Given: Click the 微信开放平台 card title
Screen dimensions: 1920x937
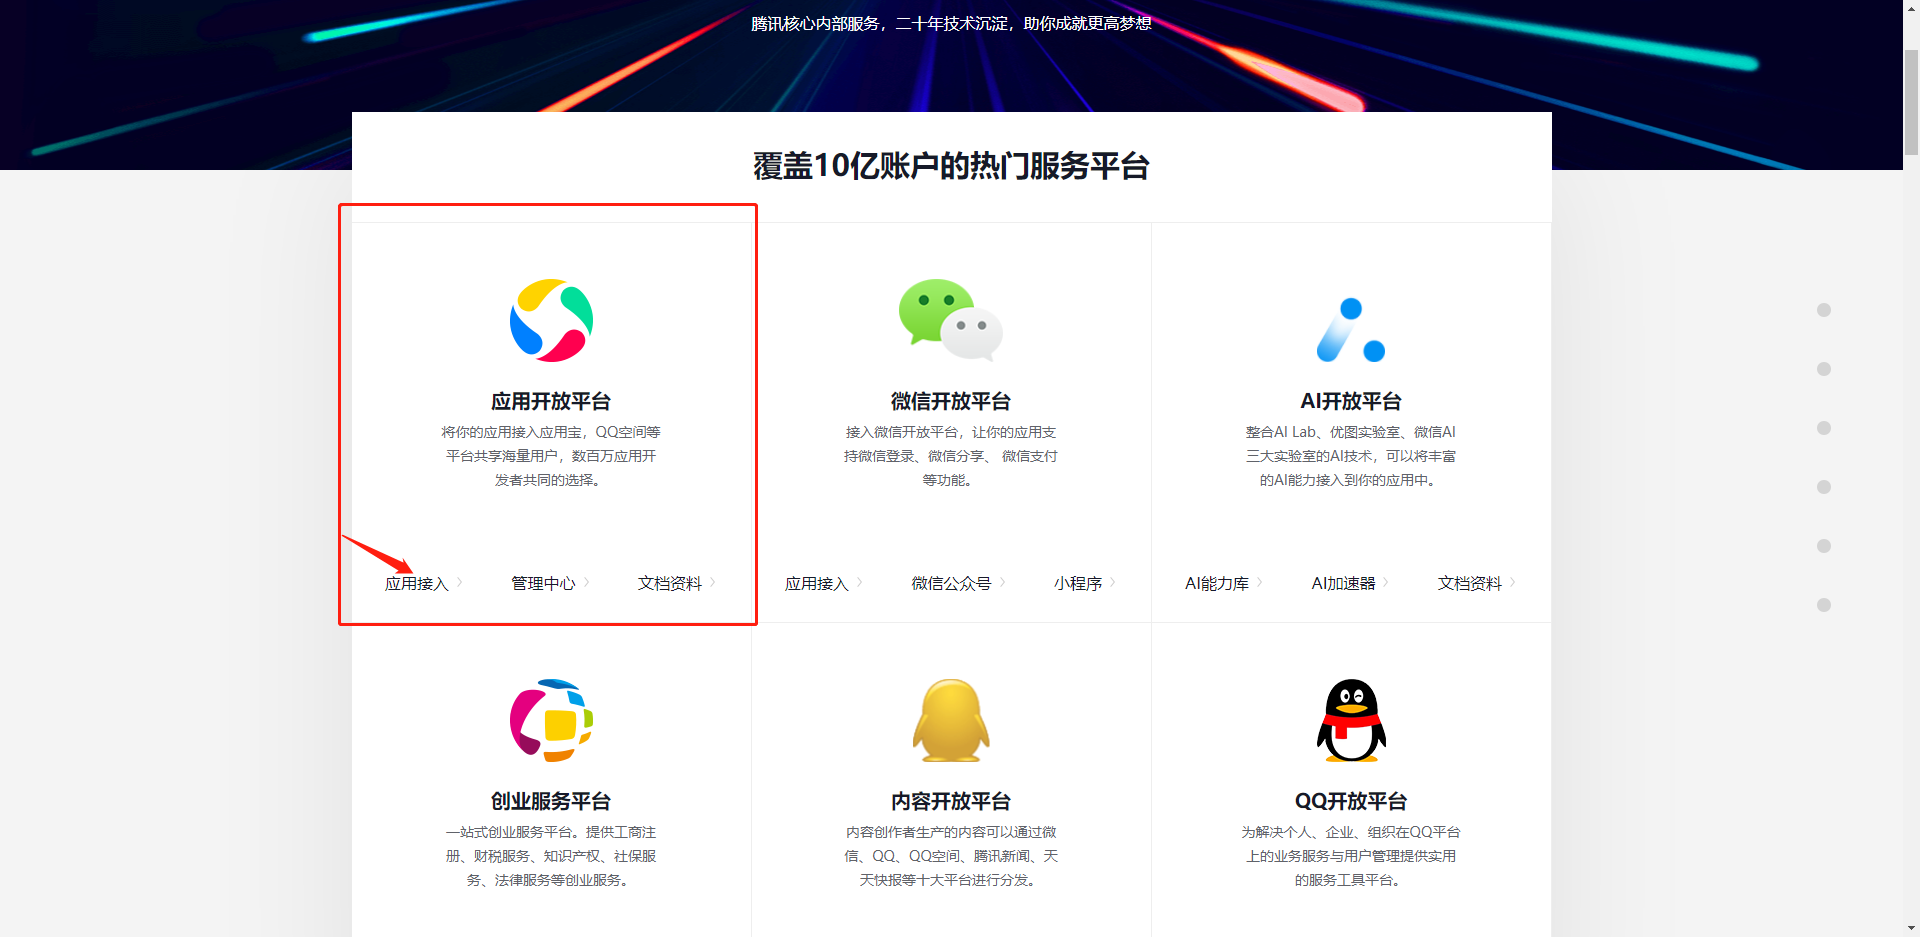Looking at the screenshot, I should click(x=951, y=401).
